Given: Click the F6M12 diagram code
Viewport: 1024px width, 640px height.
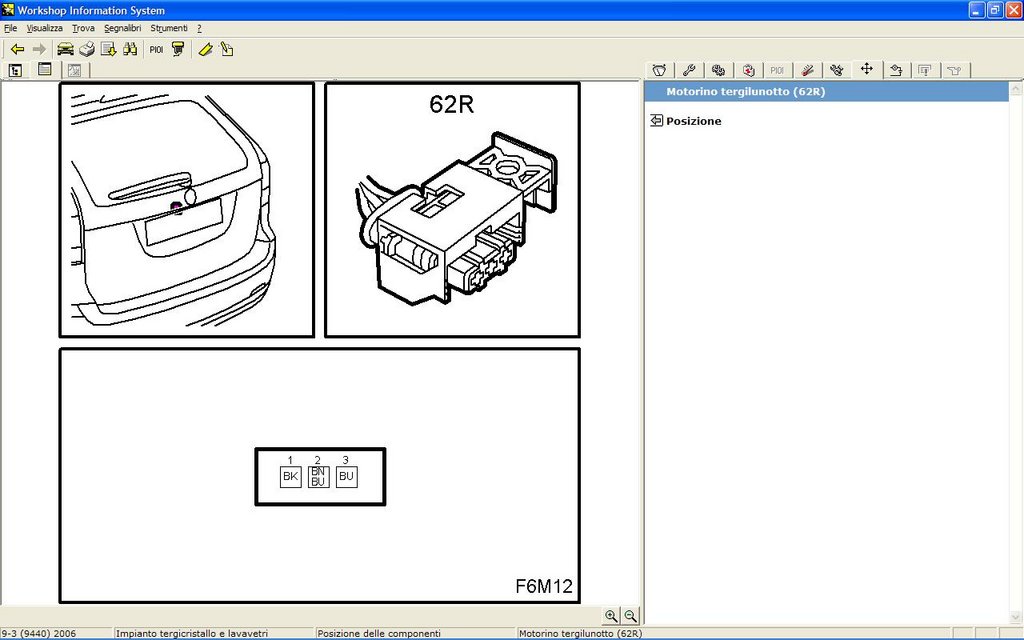Looking at the screenshot, I should (544, 586).
